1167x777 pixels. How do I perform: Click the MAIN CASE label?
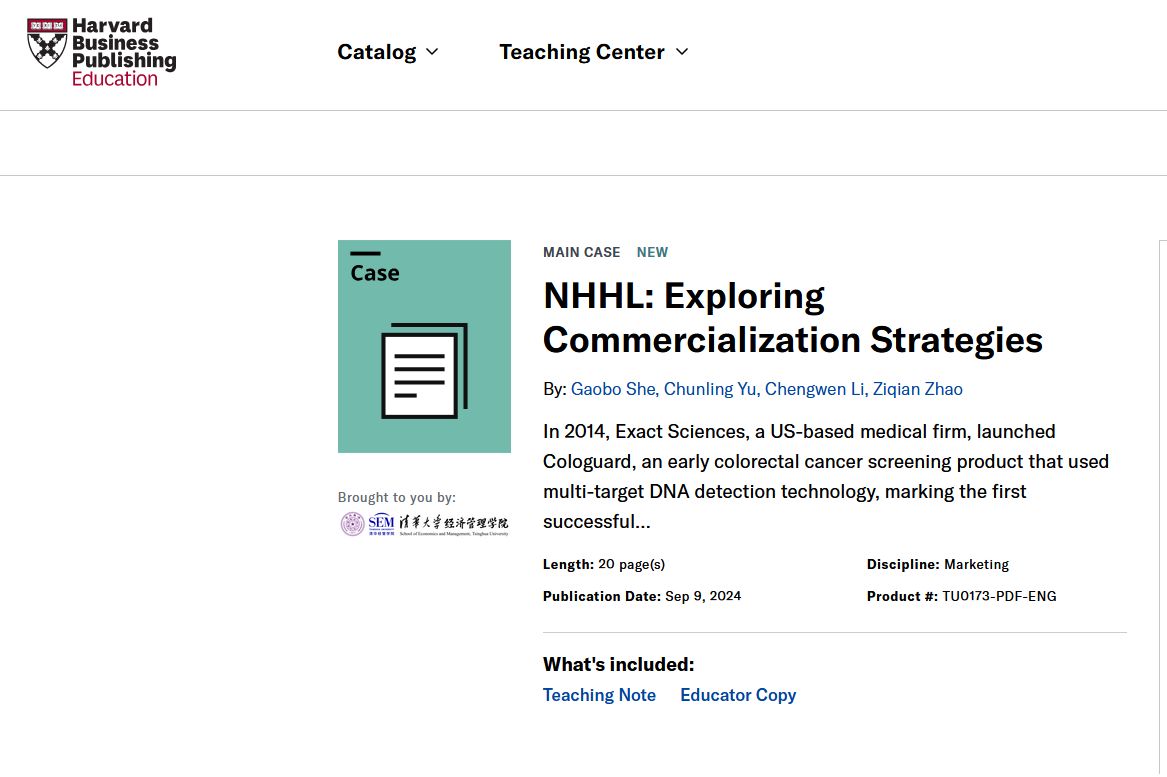(581, 252)
